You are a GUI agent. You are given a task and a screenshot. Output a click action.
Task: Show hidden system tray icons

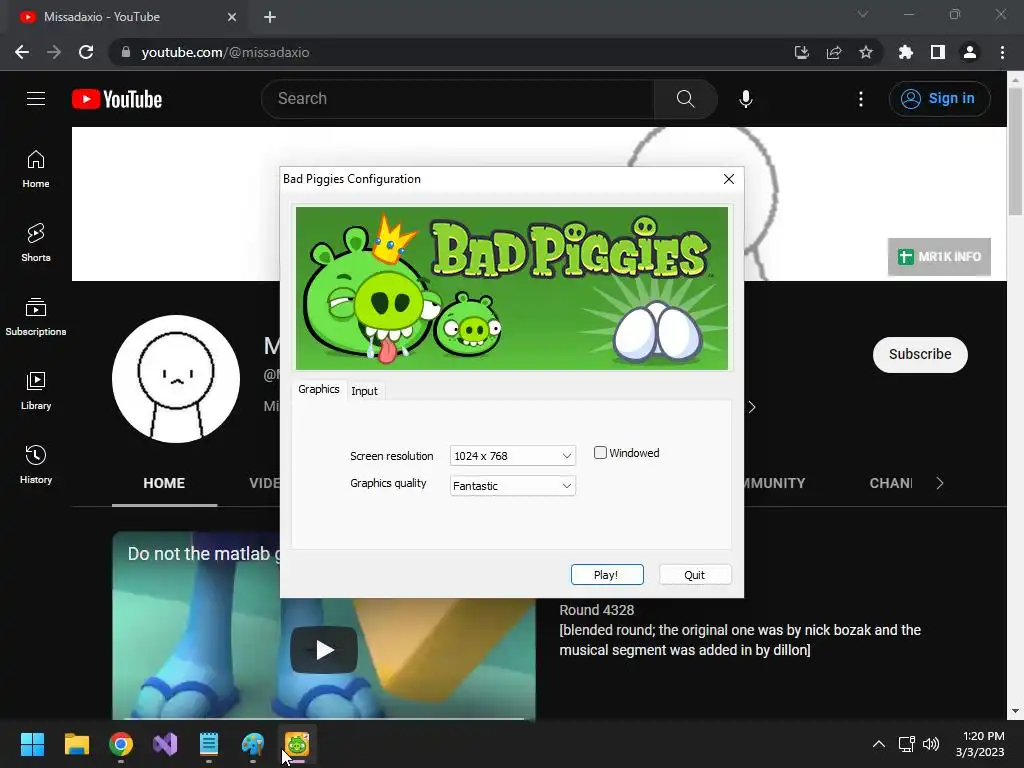coord(879,744)
